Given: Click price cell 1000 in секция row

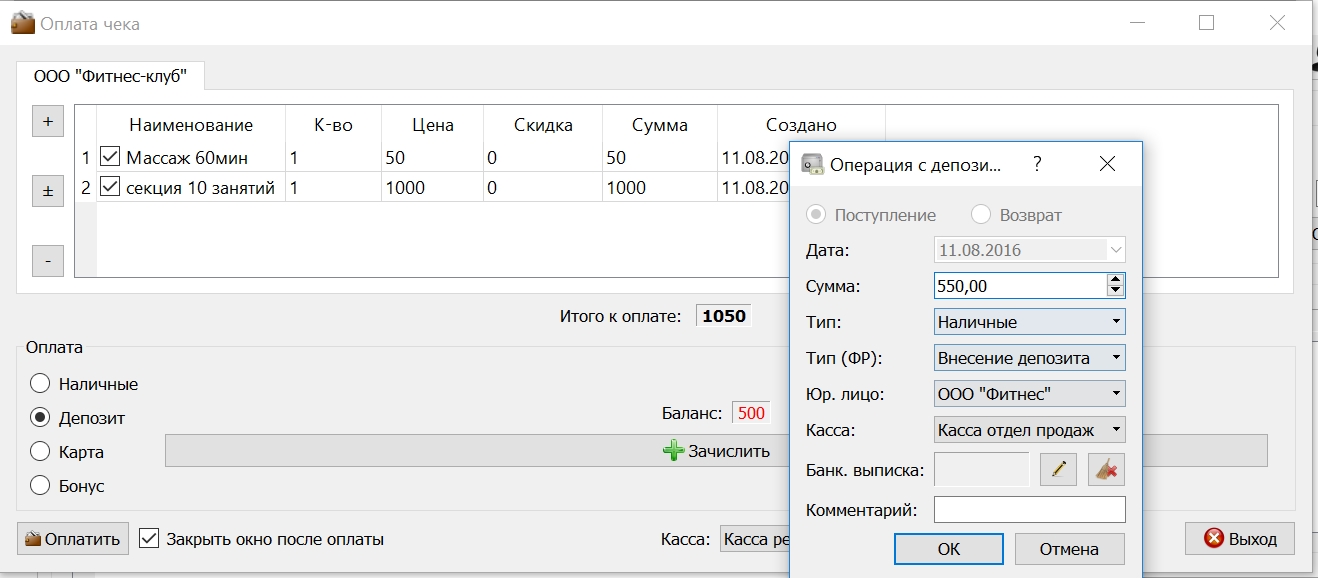Looking at the screenshot, I should (432, 187).
